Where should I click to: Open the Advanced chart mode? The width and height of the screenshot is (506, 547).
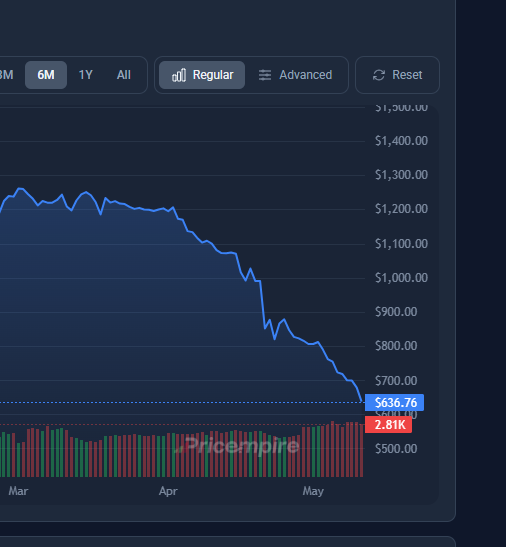[295, 75]
